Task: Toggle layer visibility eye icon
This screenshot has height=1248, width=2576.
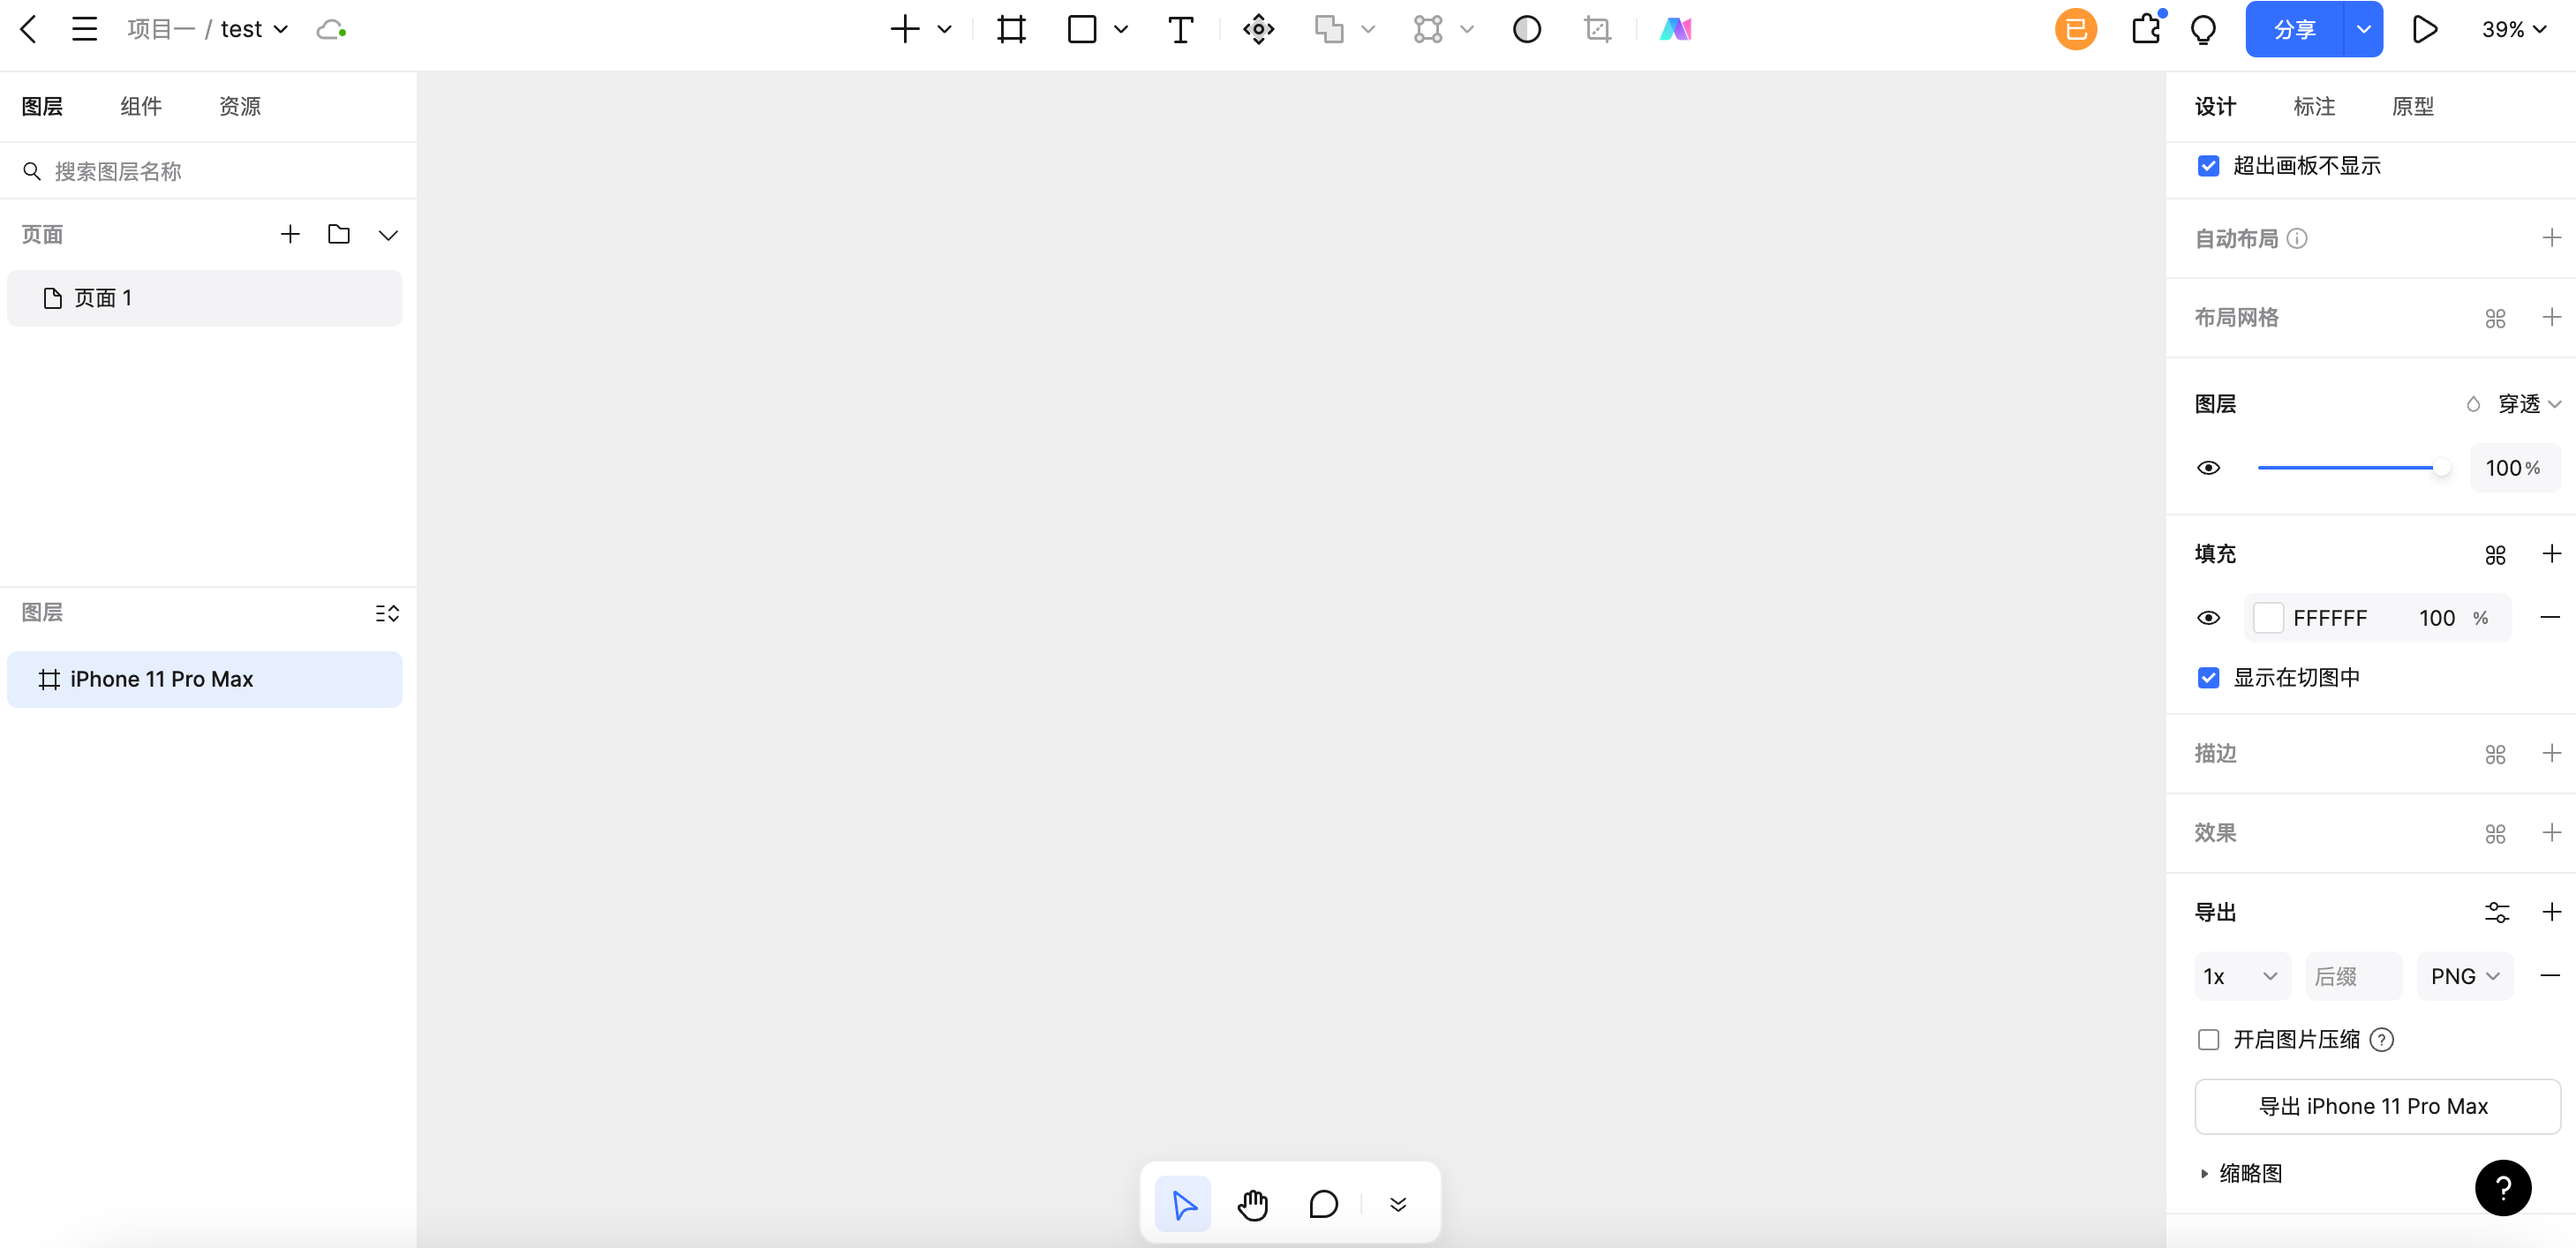Action: tap(2208, 467)
